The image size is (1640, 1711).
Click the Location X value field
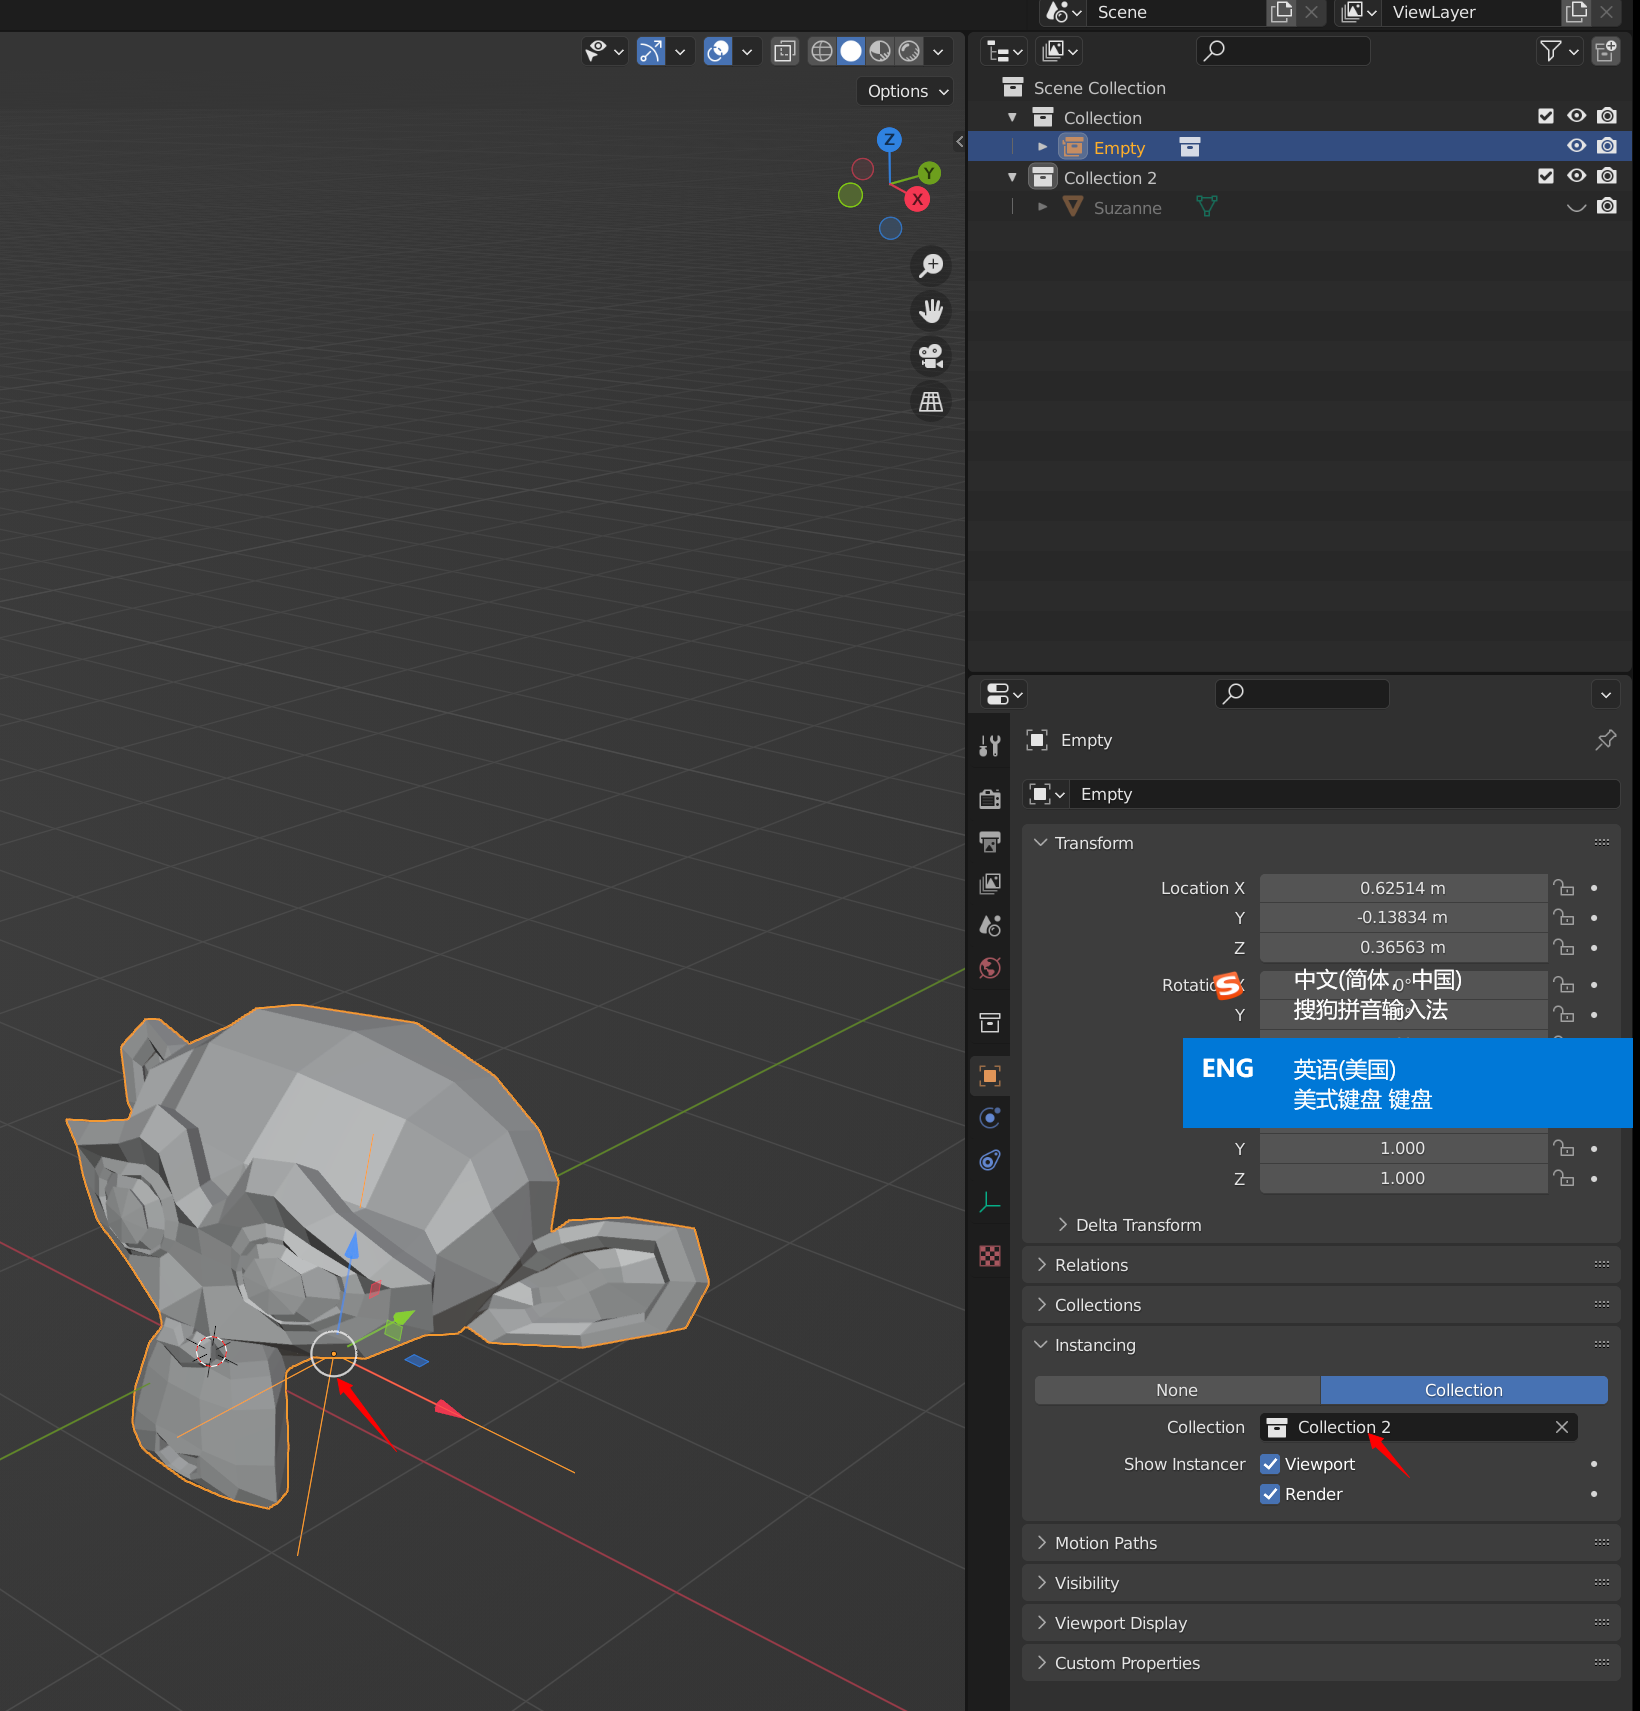(x=1403, y=888)
